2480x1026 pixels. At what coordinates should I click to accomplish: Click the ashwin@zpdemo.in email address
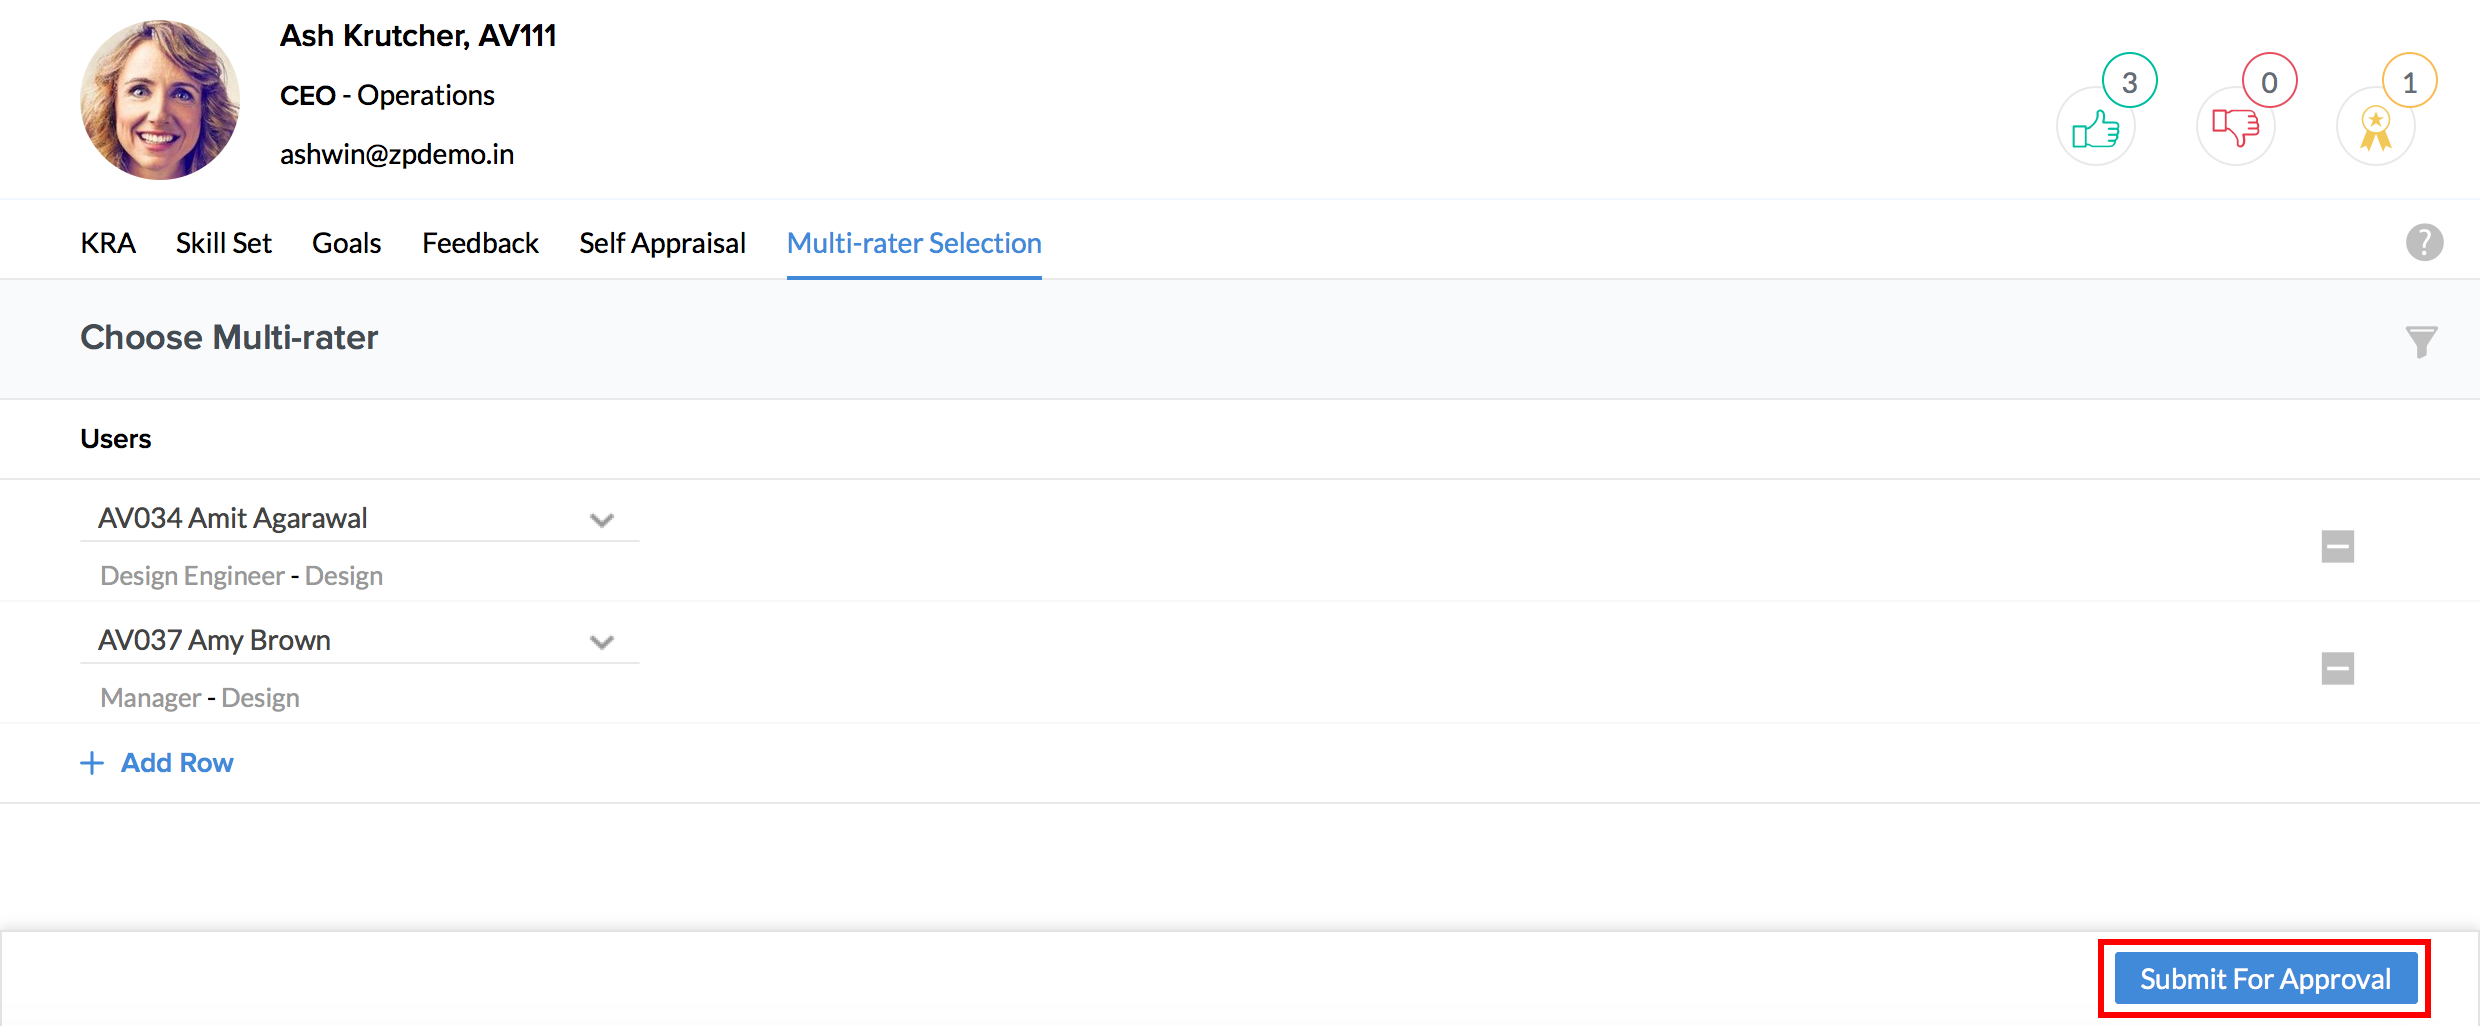point(397,154)
